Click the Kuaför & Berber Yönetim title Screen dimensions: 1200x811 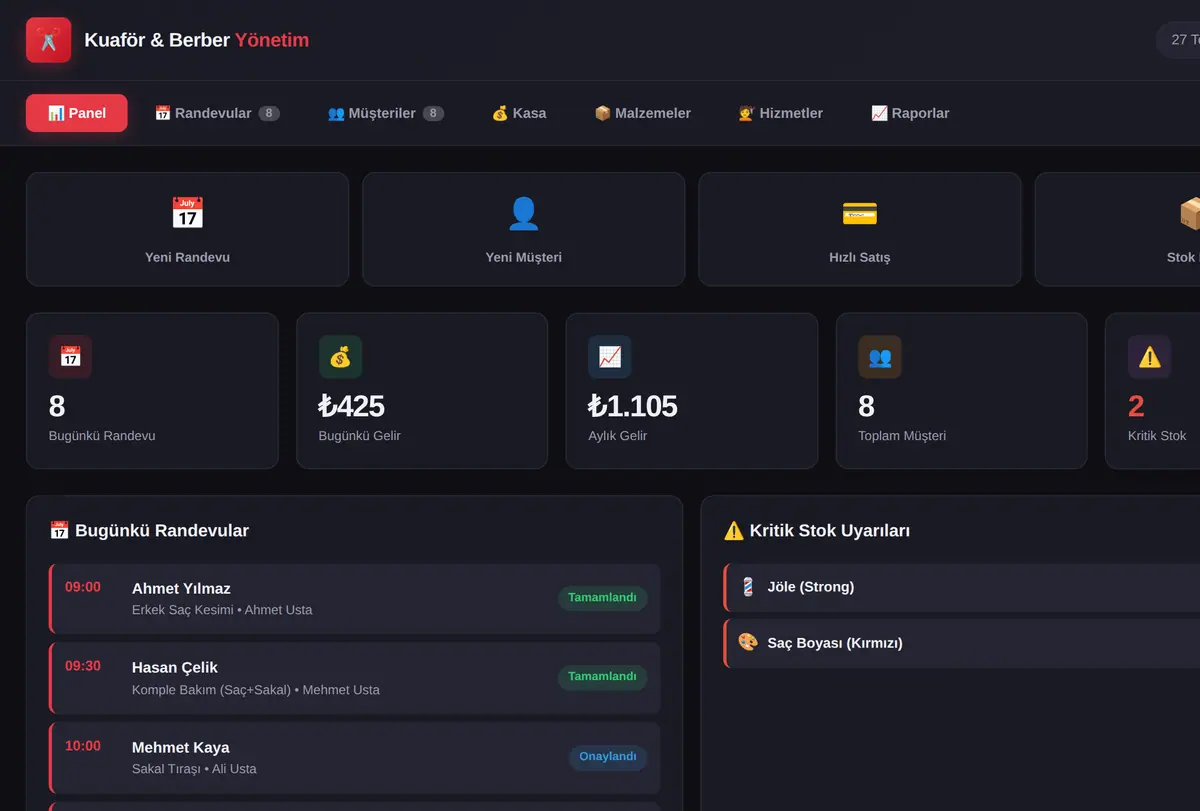[197, 40]
